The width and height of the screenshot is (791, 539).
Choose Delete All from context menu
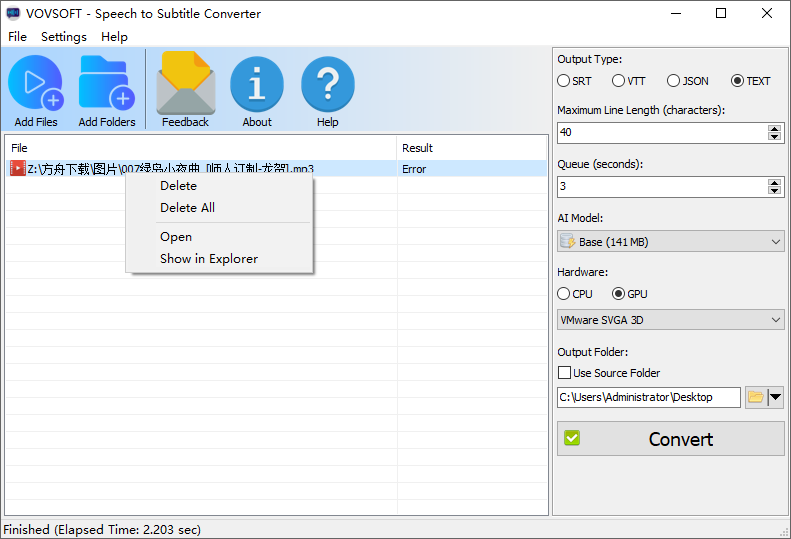tap(219, 207)
